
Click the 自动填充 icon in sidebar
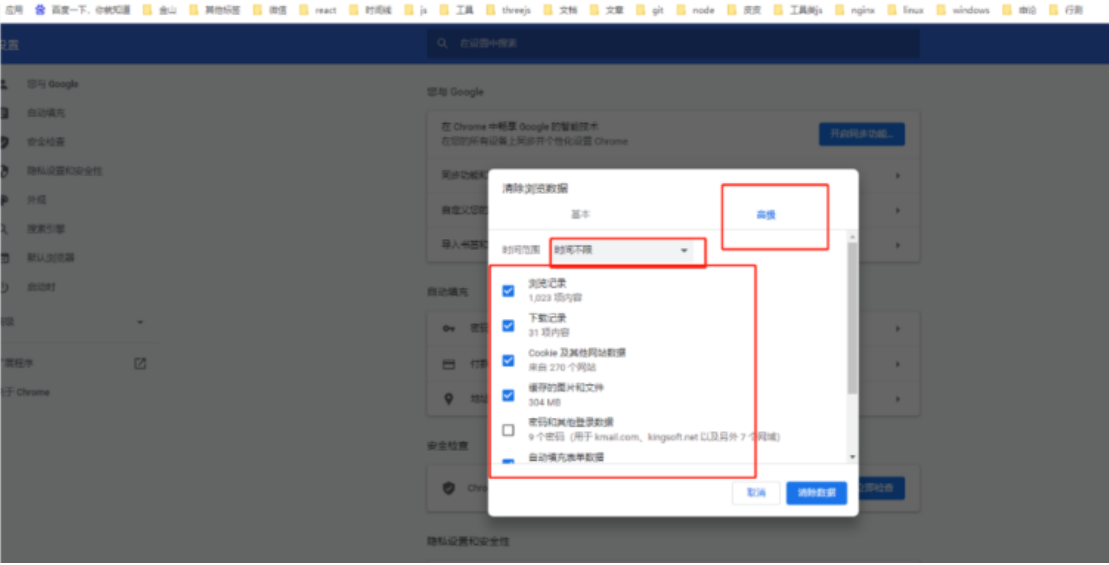click(x=4, y=113)
